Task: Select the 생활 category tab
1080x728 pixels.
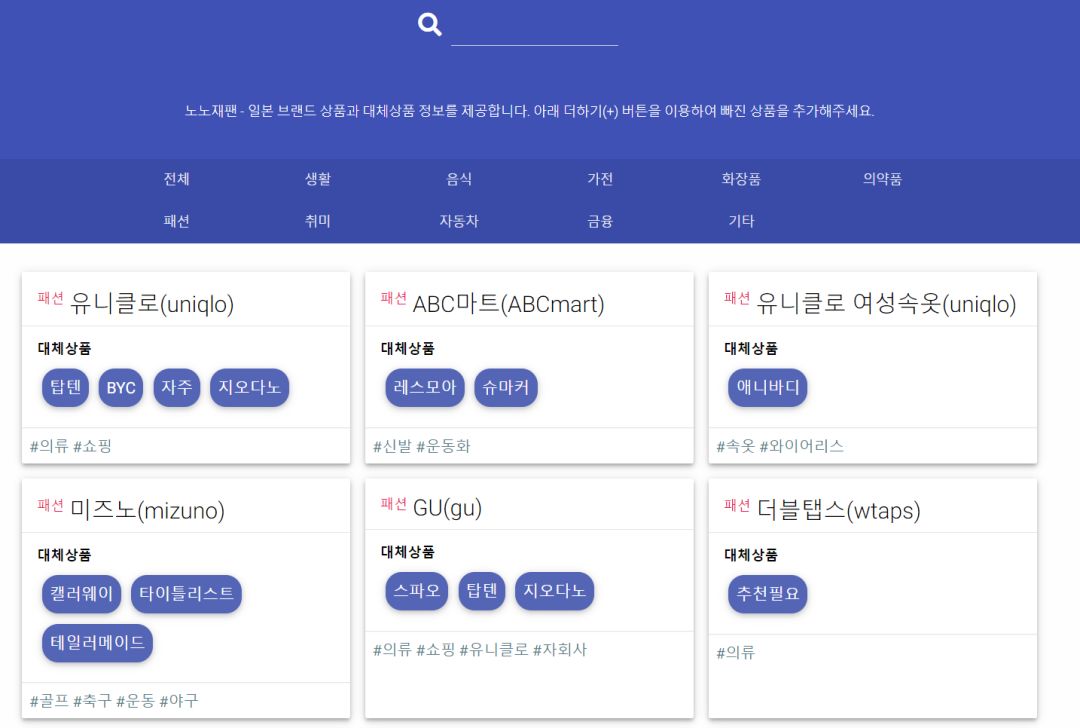Action: tap(318, 179)
